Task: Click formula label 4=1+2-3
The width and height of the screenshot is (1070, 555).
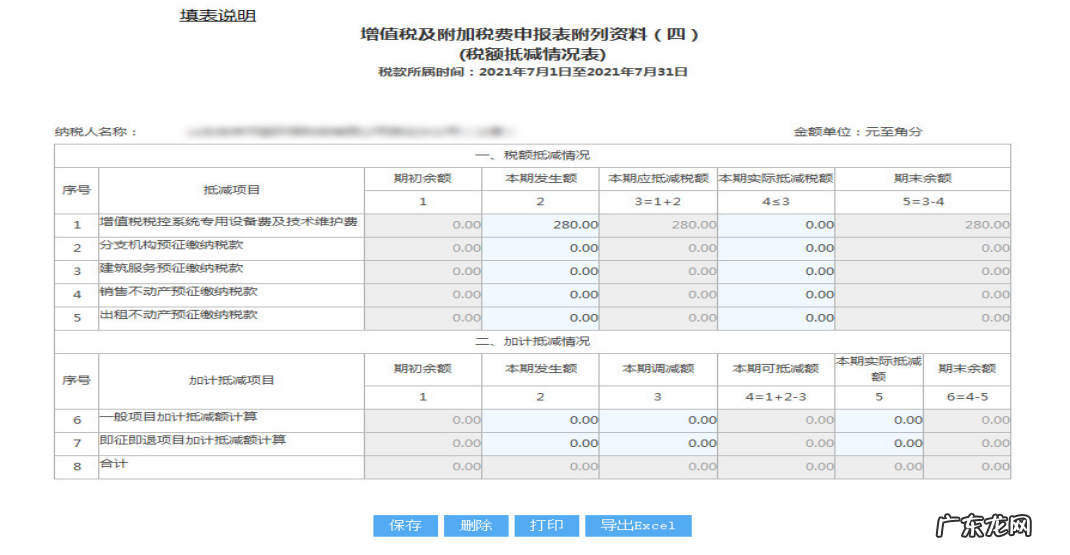Action: coord(776,397)
